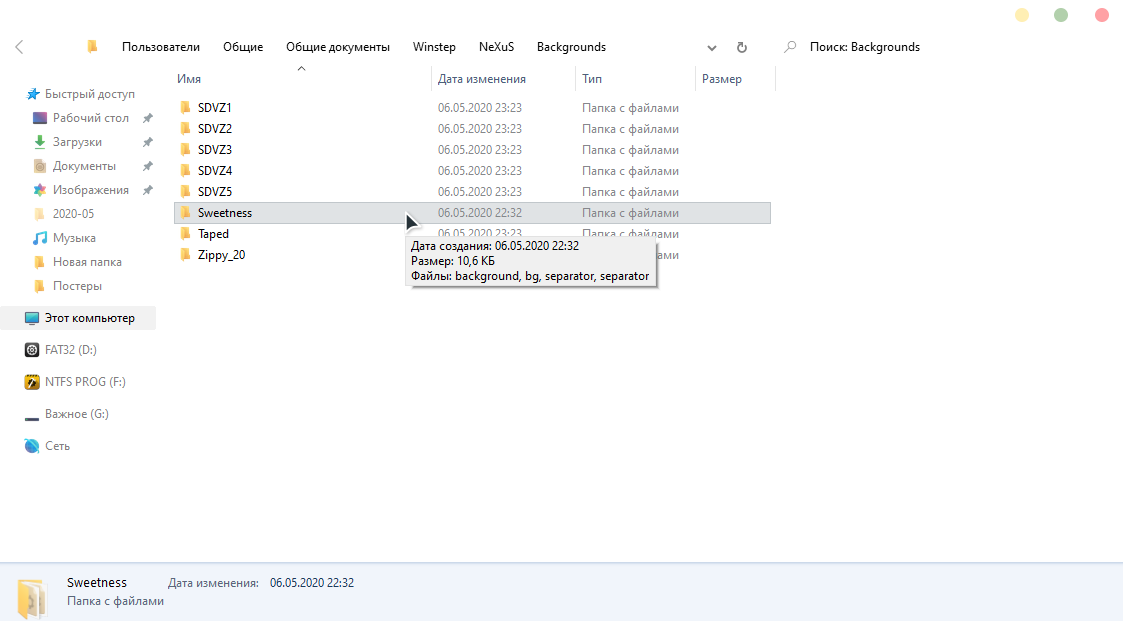This screenshot has width=1123, height=621.
Task: Select the Загрузки download icon in sidebar
Action: click(x=40, y=142)
